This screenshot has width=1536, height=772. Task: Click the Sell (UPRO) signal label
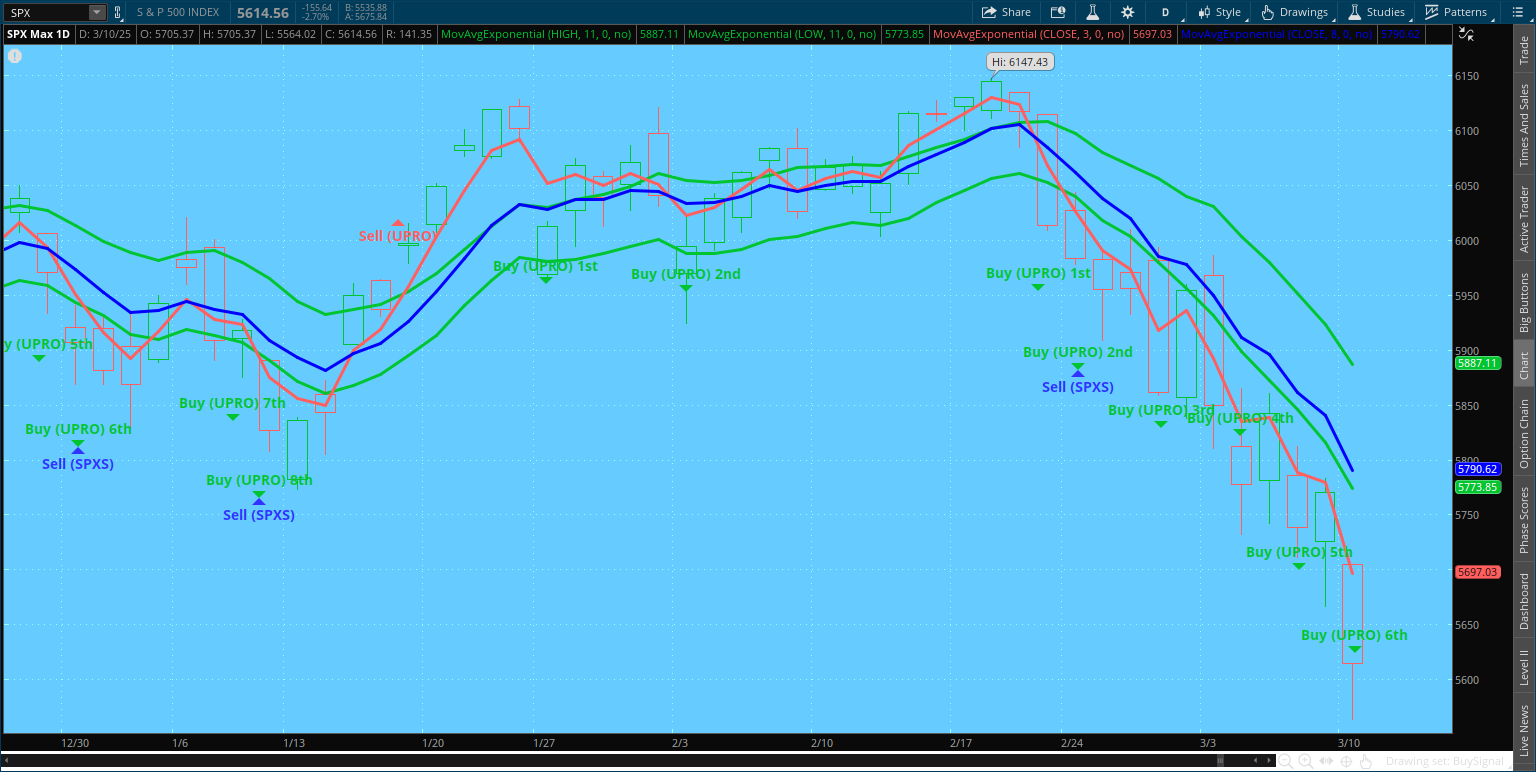(397, 236)
